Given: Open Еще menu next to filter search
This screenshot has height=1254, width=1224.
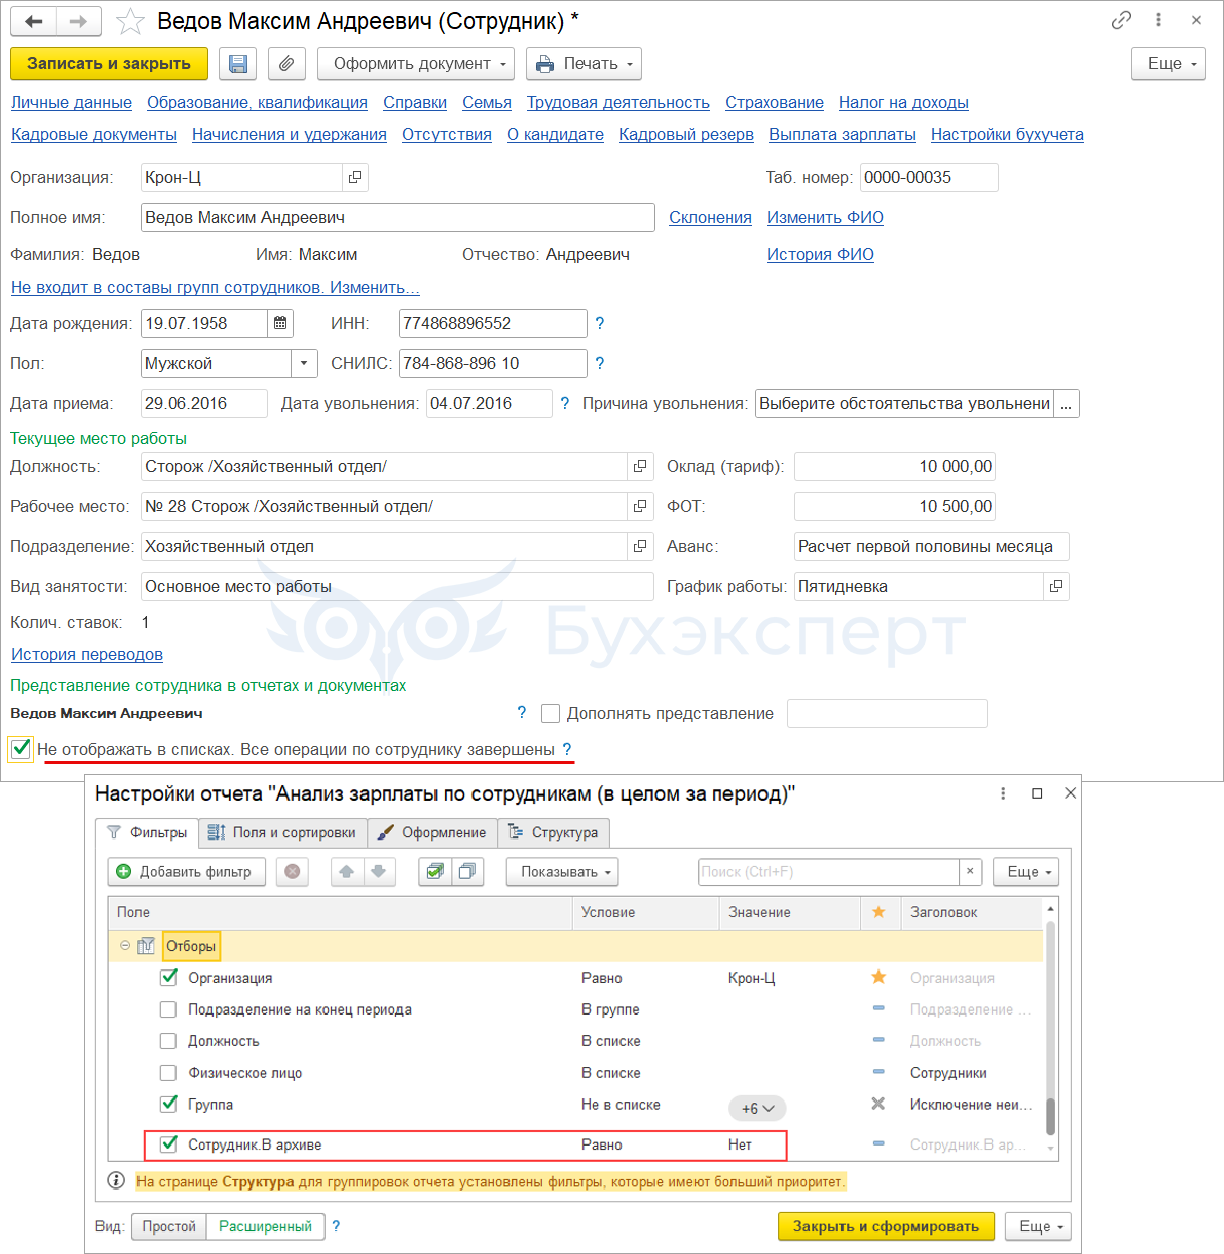Looking at the screenshot, I should tap(1026, 872).
